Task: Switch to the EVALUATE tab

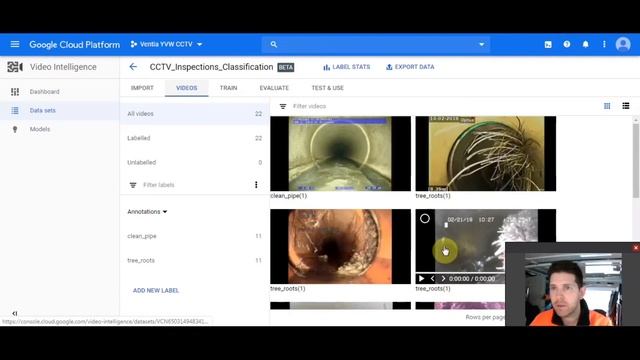Action: pos(274,88)
